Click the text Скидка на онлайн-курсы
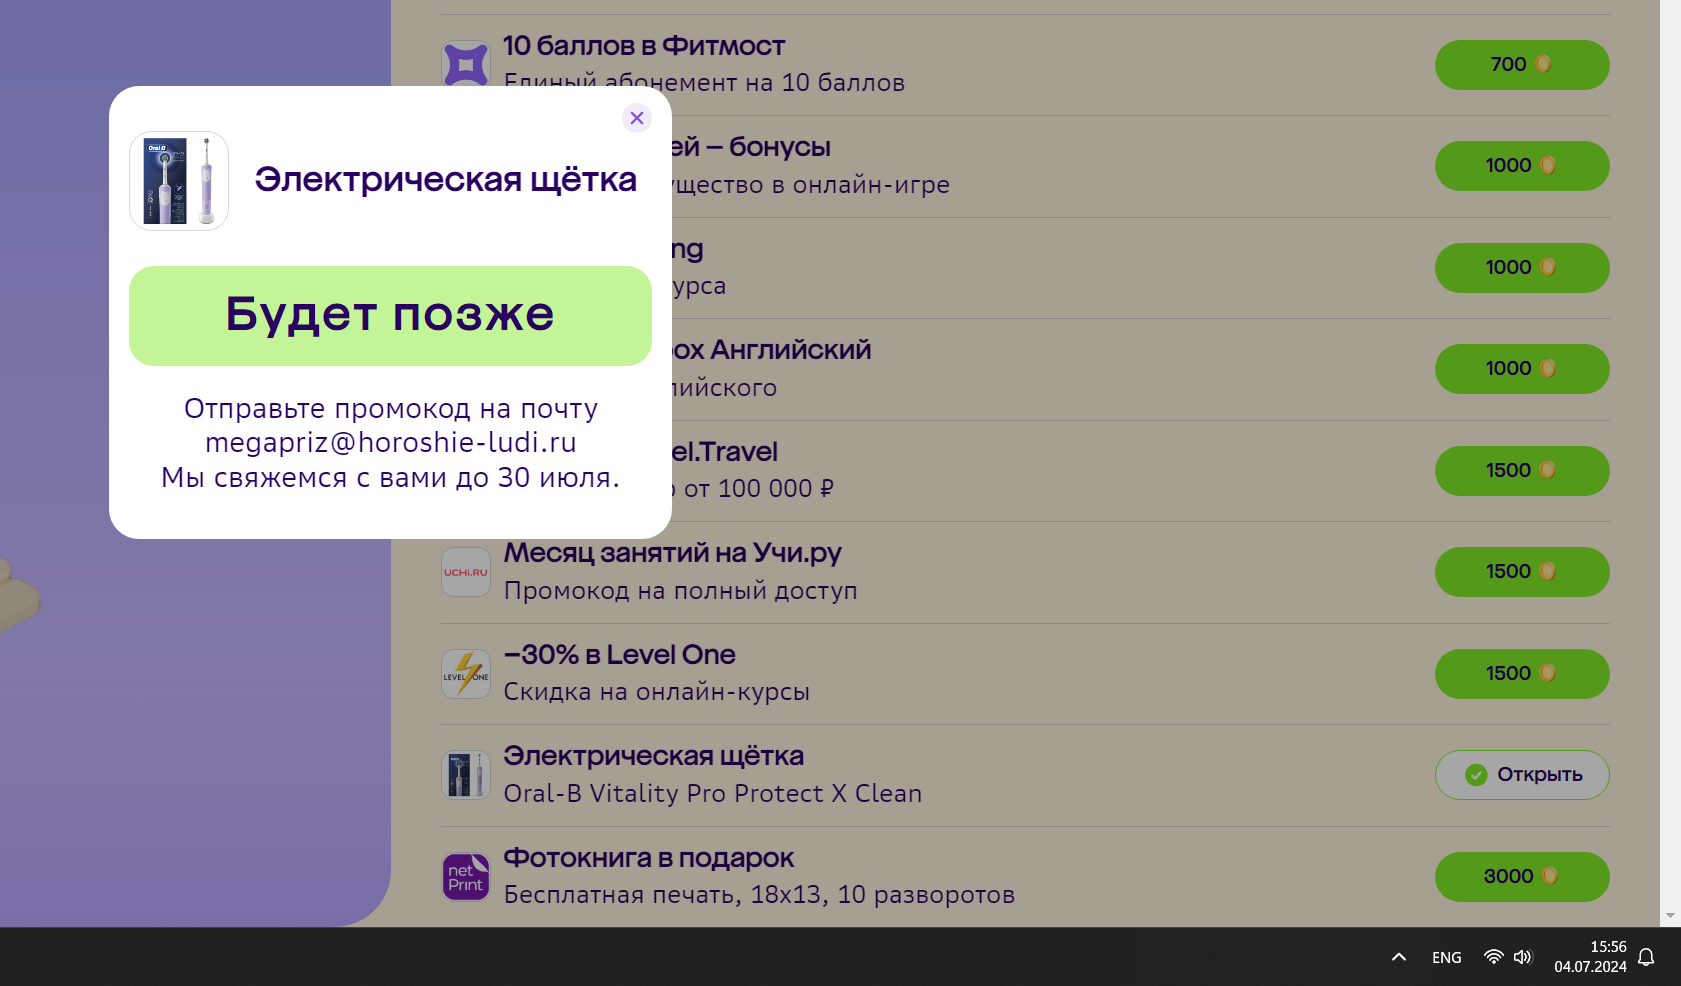This screenshot has width=1681, height=986. pyautogui.click(x=656, y=692)
